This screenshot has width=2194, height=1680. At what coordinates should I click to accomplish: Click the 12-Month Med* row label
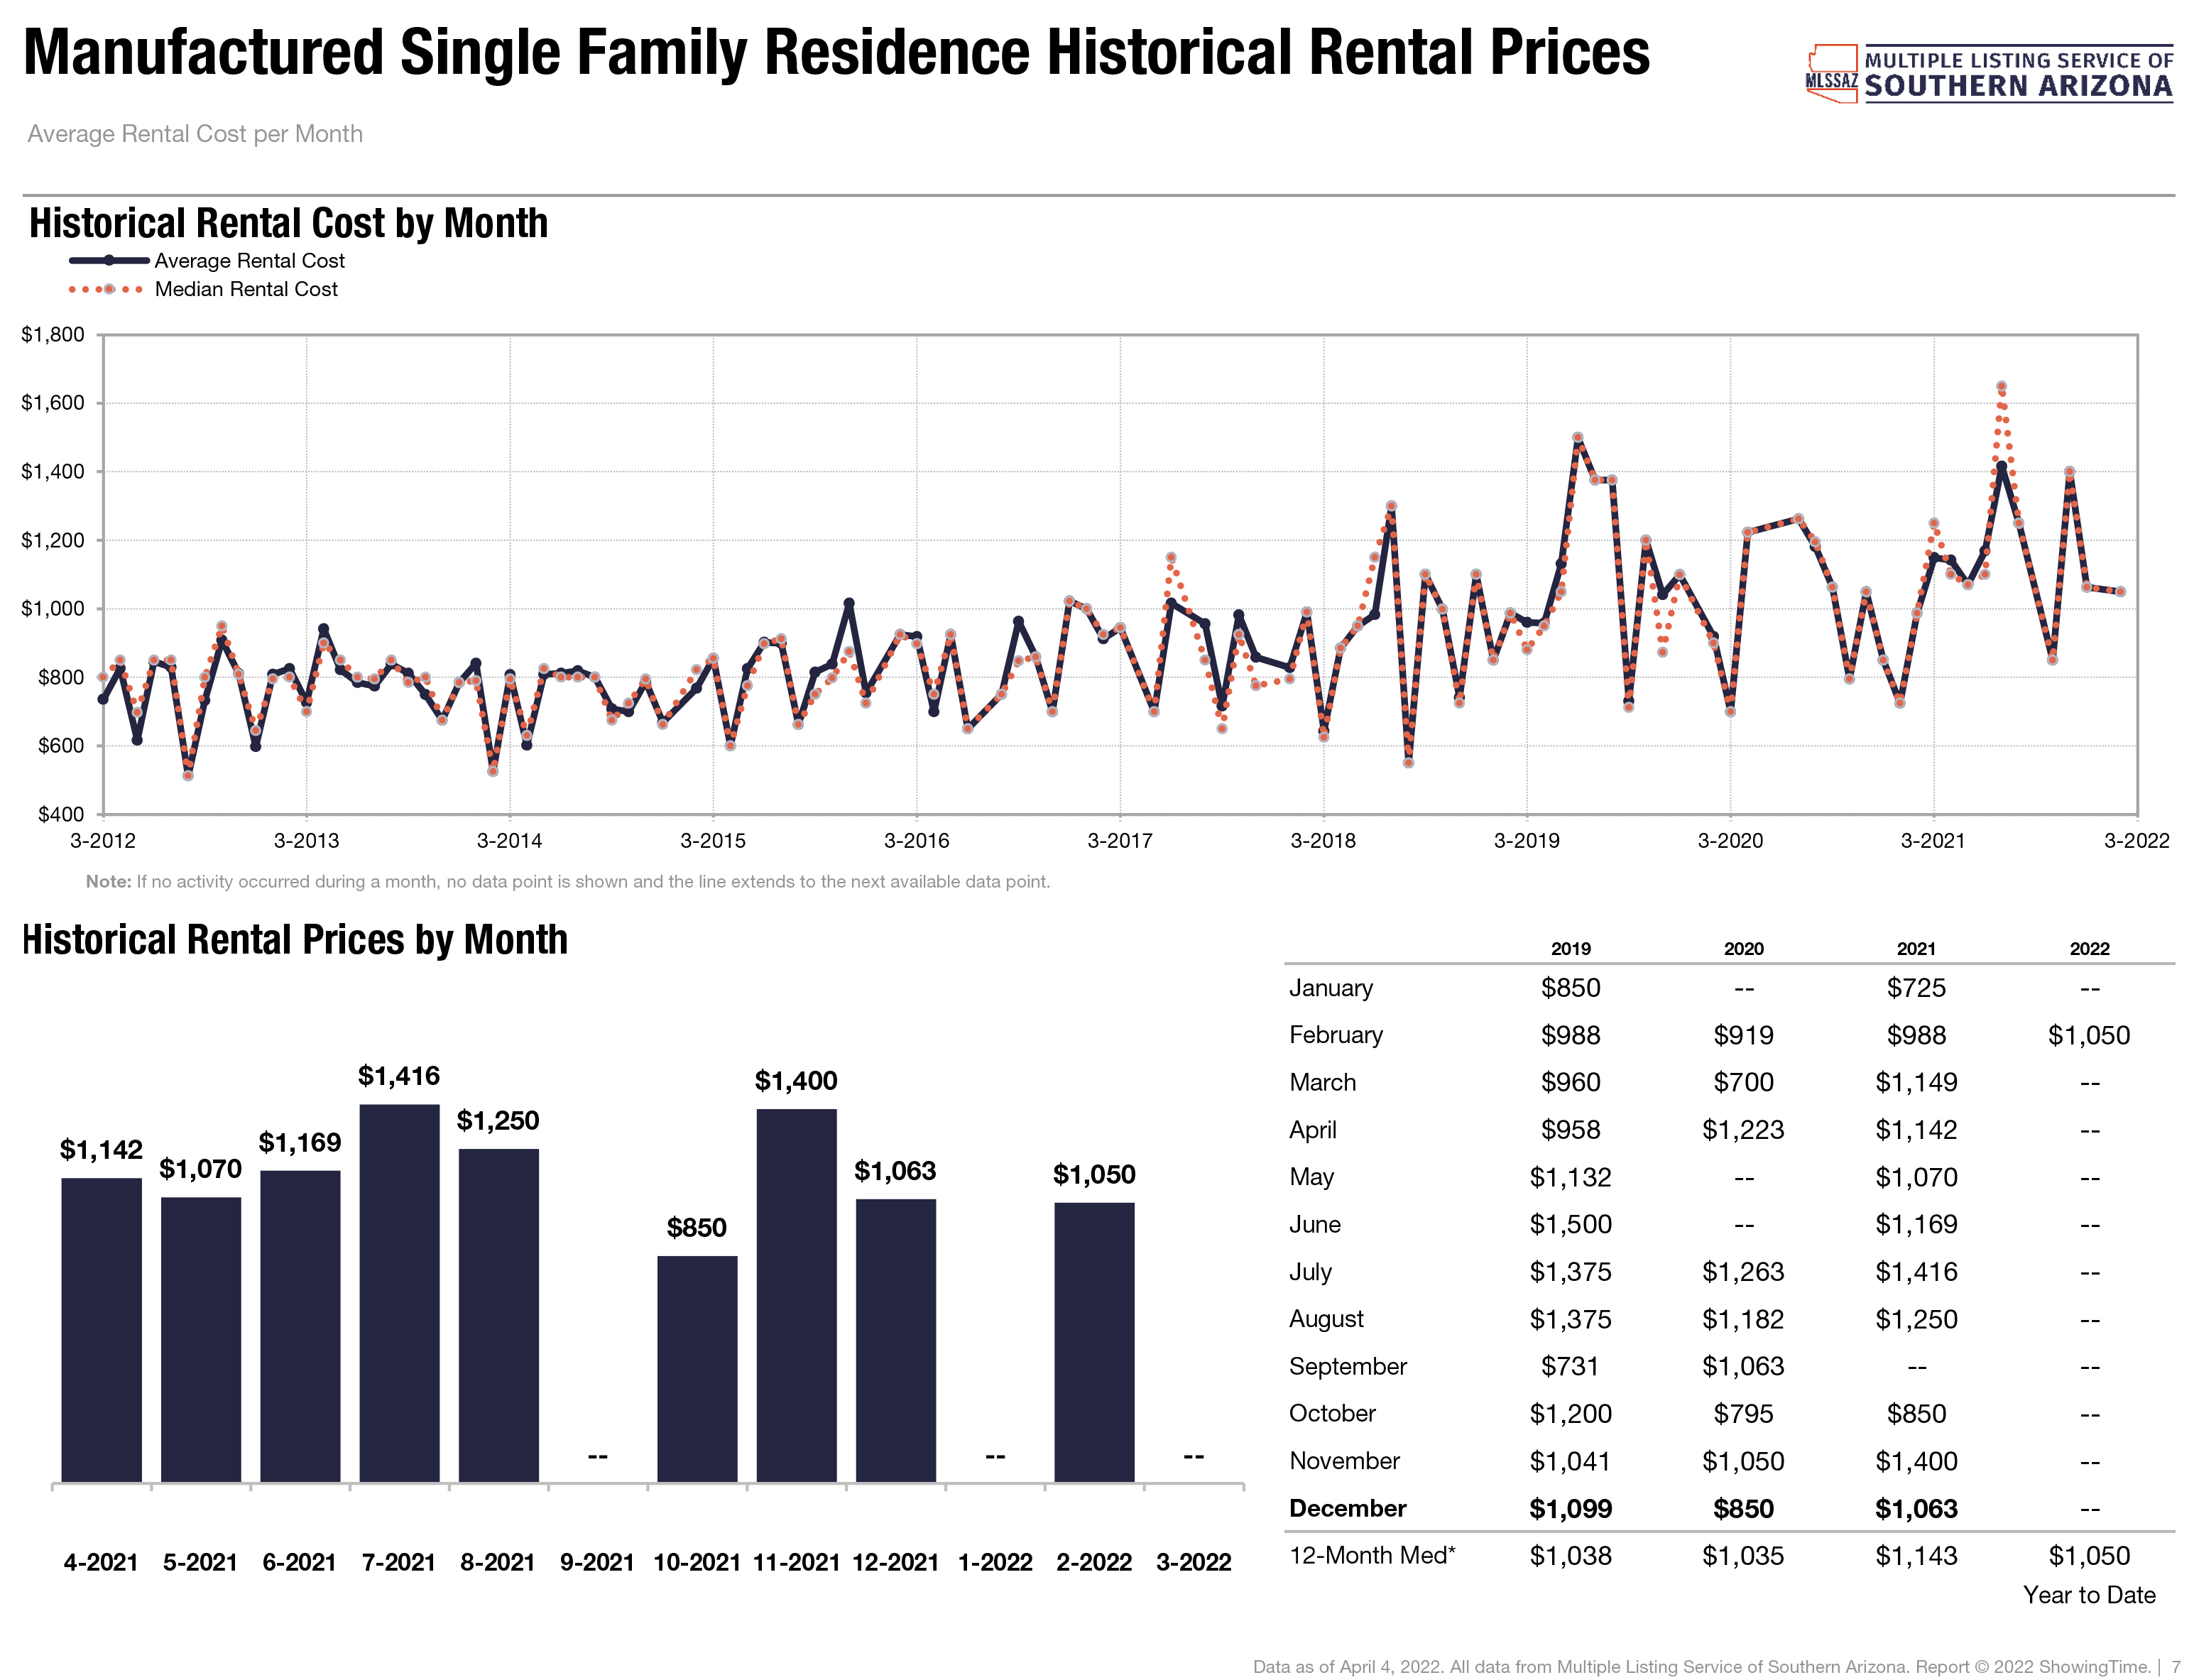(x=1372, y=1555)
